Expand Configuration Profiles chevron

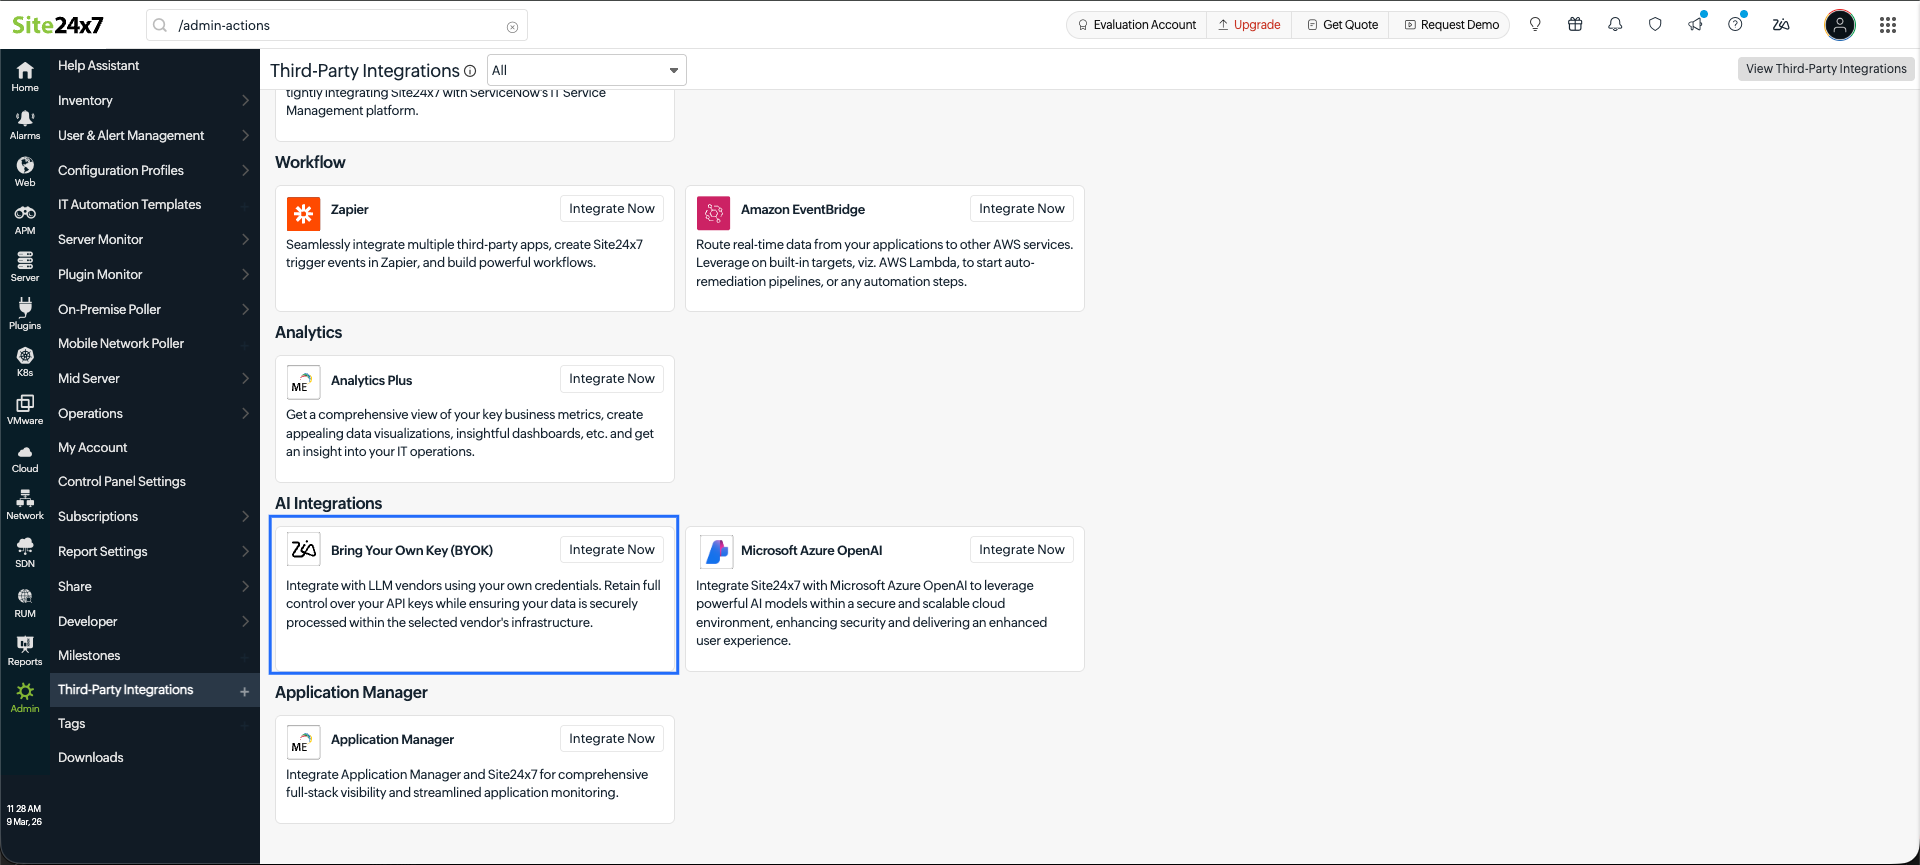pyautogui.click(x=245, y=170)
